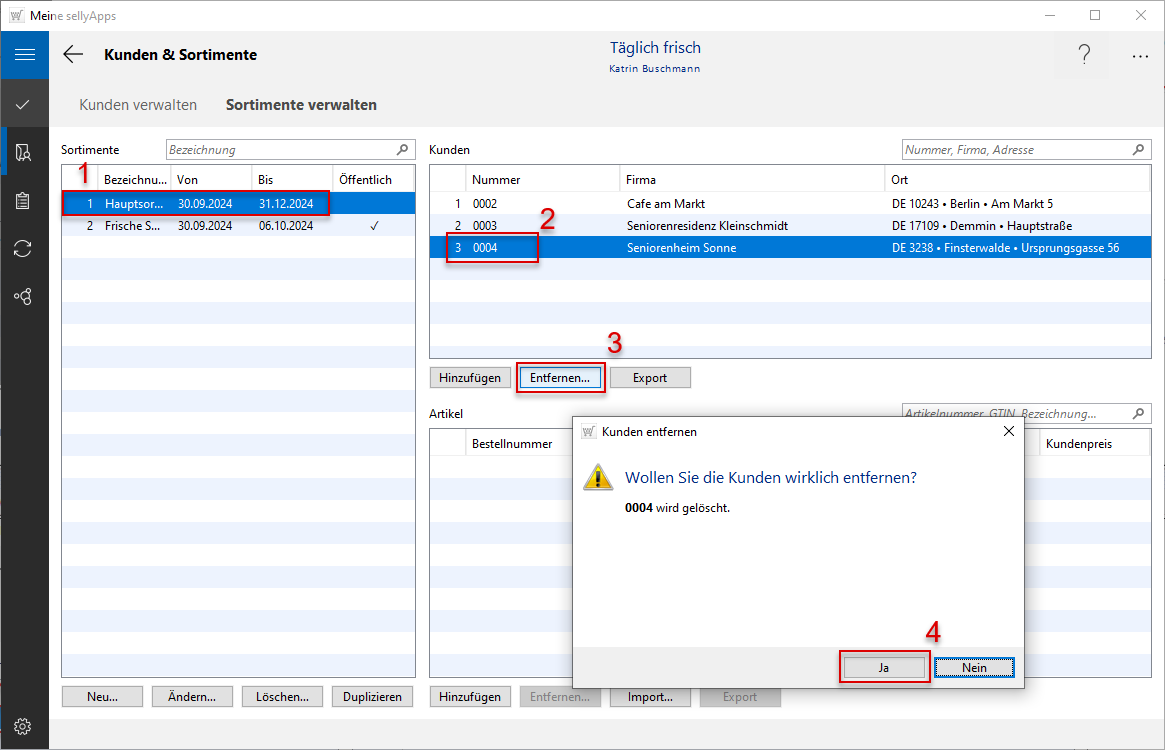Open the share nodes icon in the sidebar
This screenshot has height=750, width=1165.
[24, 297]
